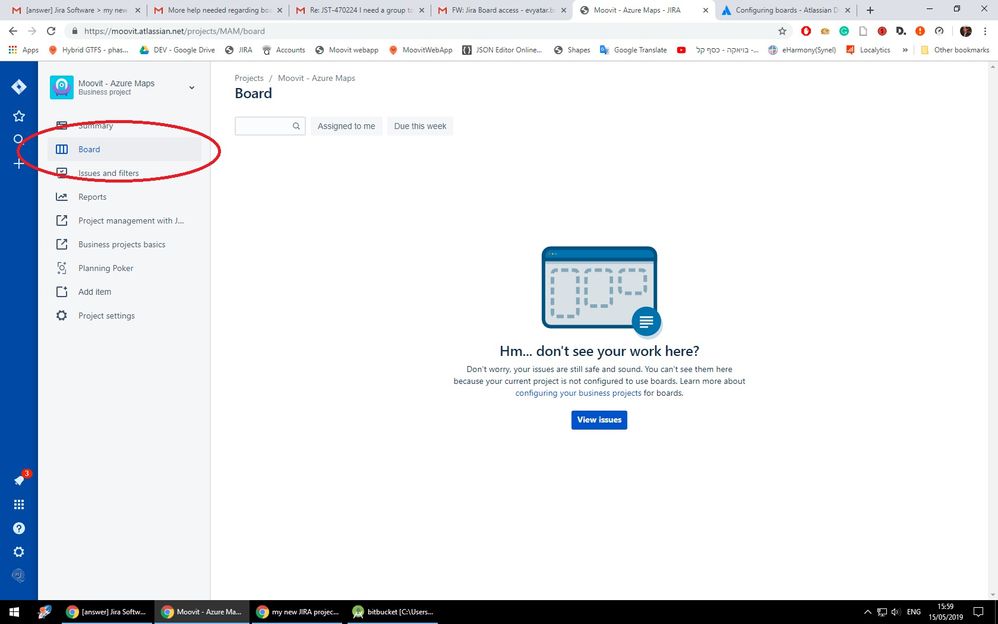Switch to the bitbucket Android Studio taskbar window
Viewport: 998px width, 624px height.
pyautogui.click(x=393, y=612)
